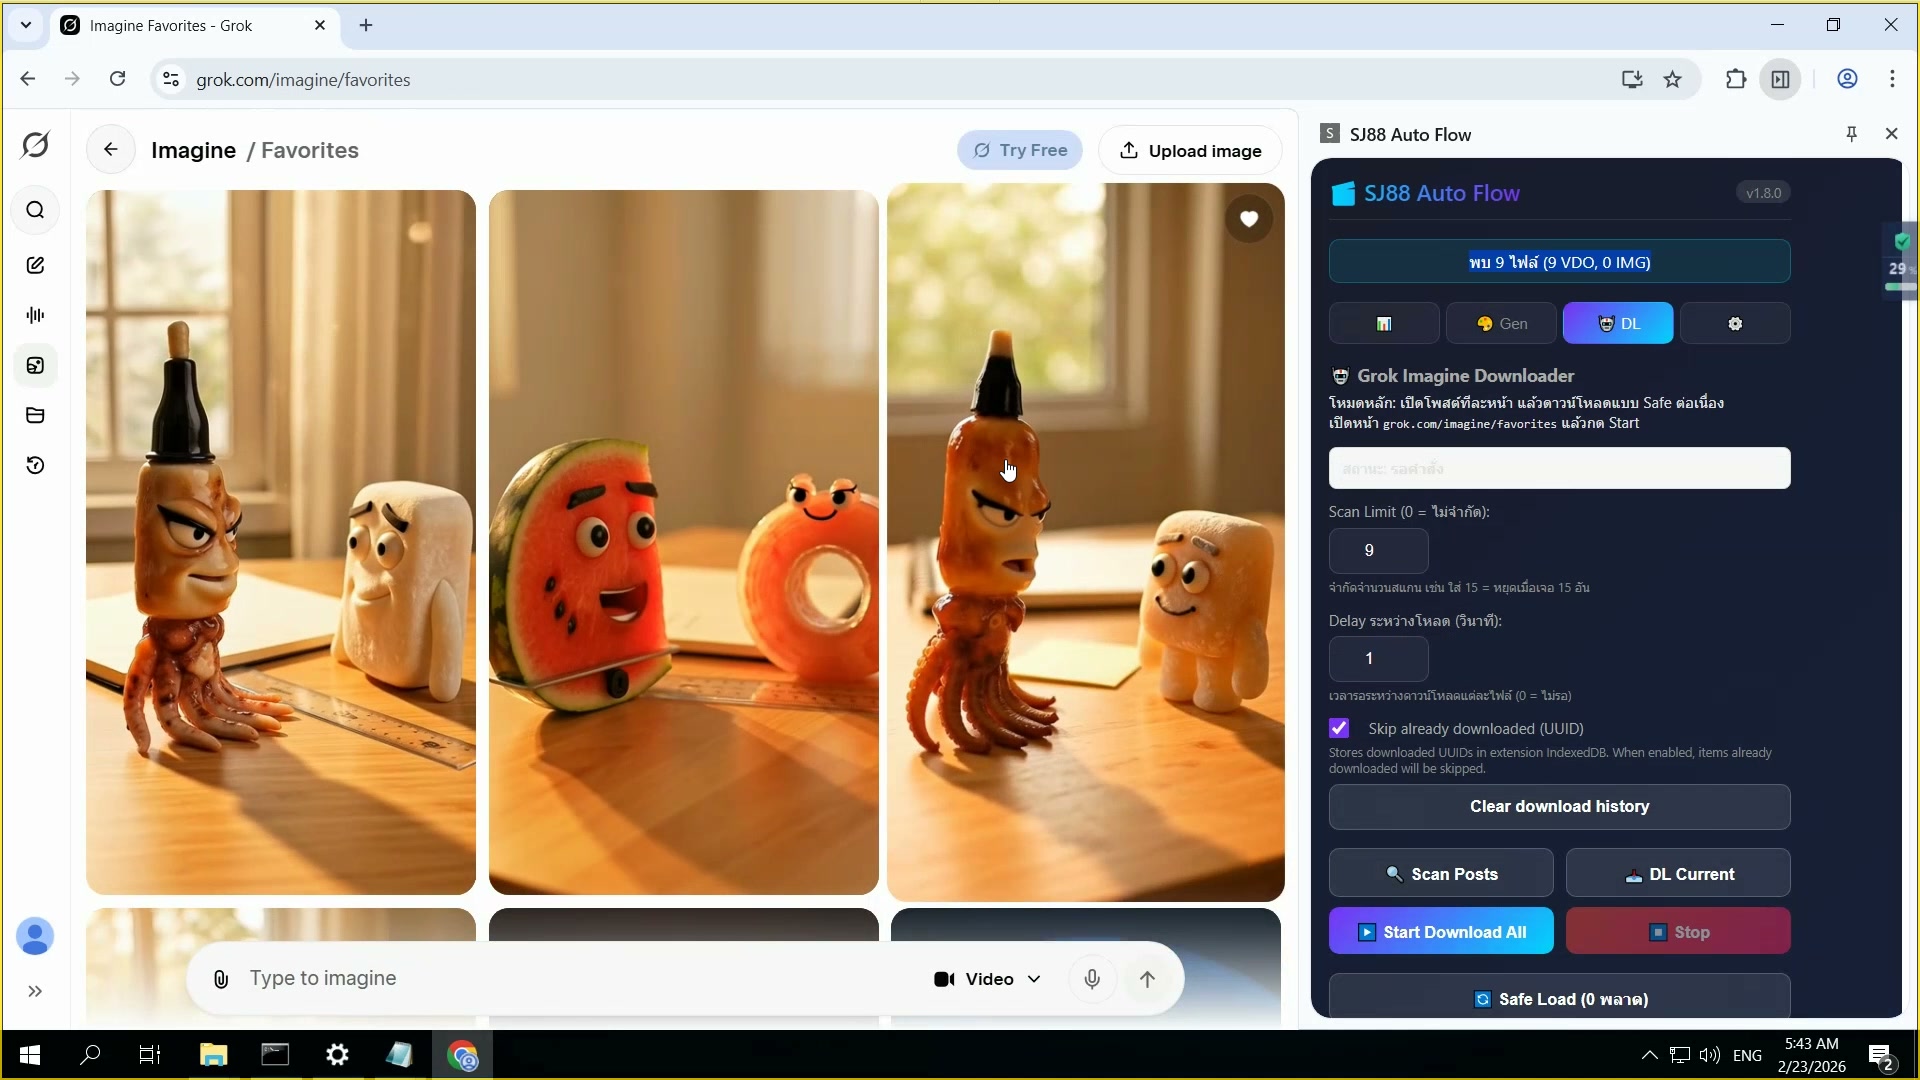Click the Scan Limit number field
Screen dimensions: 1920x1080
(x=1378, y=551)
